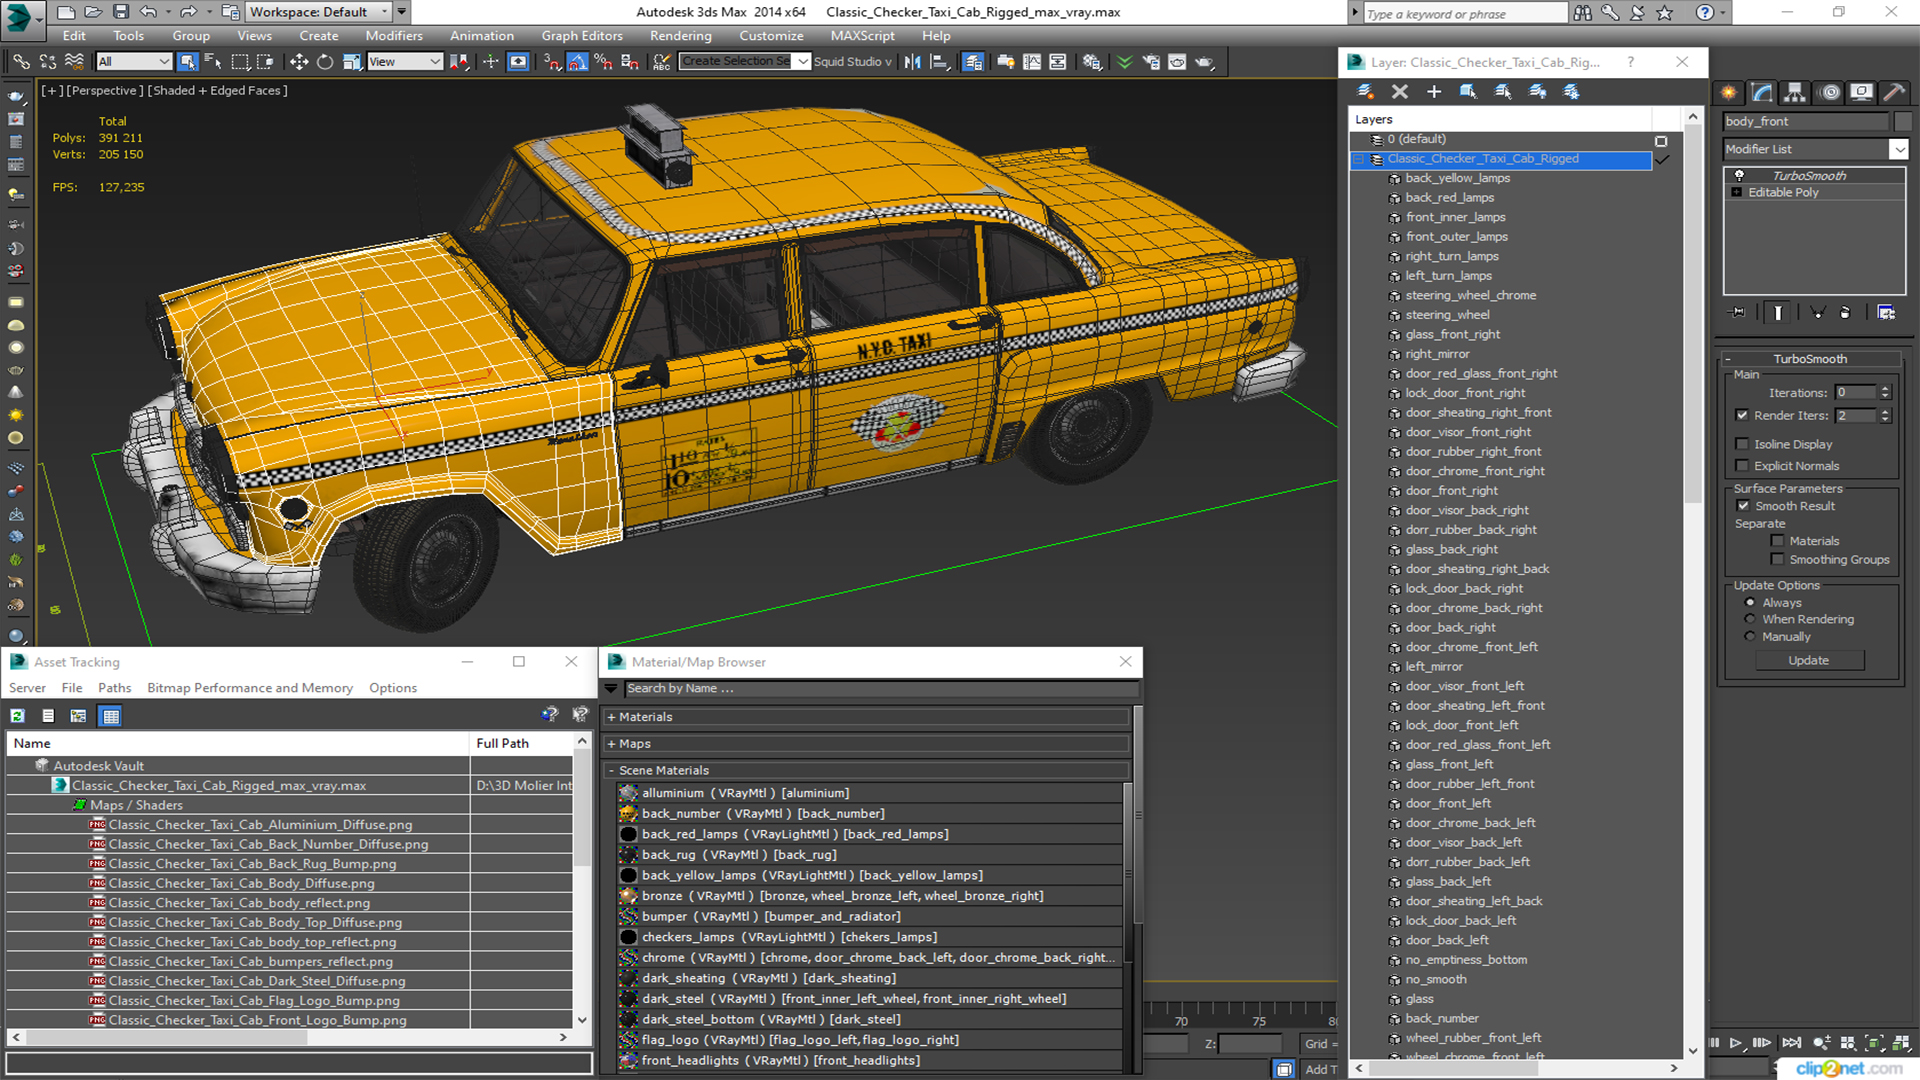Toggle the Angle Snap tool
1920x1080 pixels.
point(577,62)
